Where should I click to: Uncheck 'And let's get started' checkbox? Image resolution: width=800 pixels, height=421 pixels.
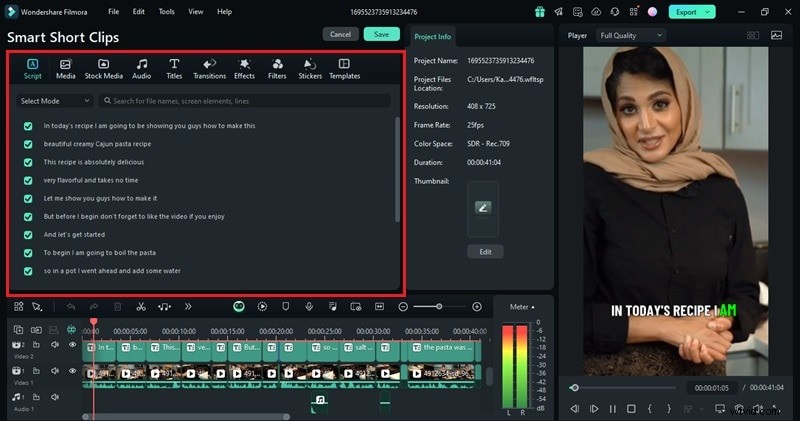(28, 235)
